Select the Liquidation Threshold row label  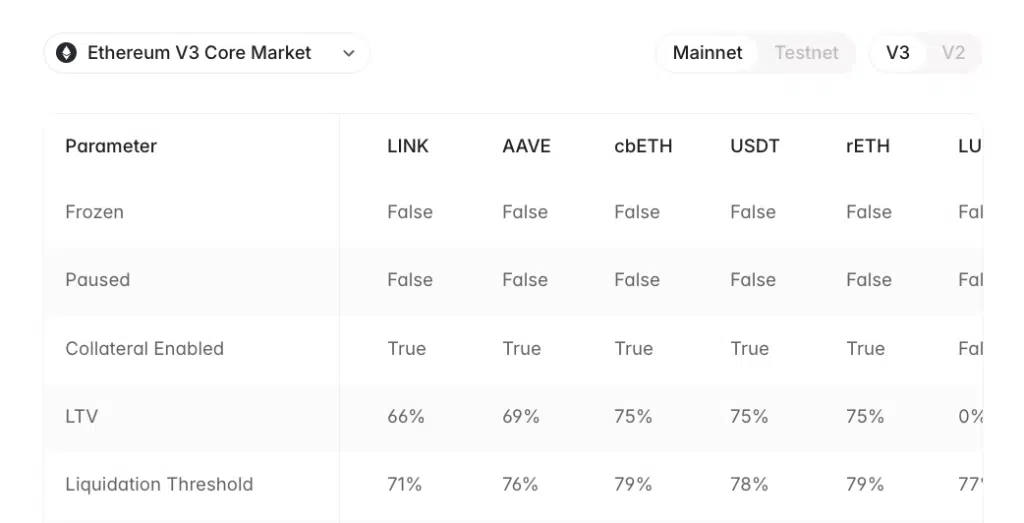[x=159, y=485]
